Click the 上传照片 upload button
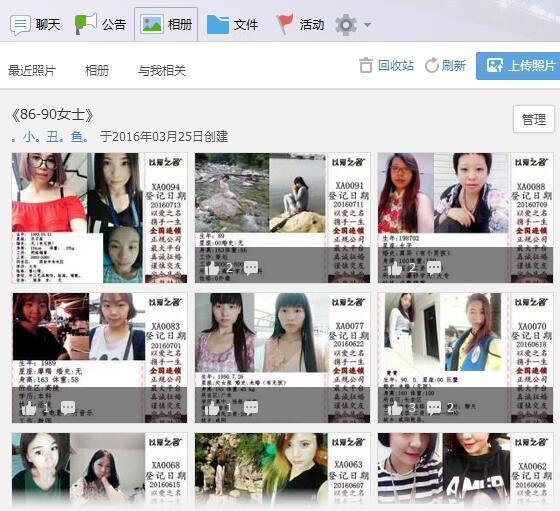Image resolution: width=560 pixels, height=511 pixels. (518, 66)
